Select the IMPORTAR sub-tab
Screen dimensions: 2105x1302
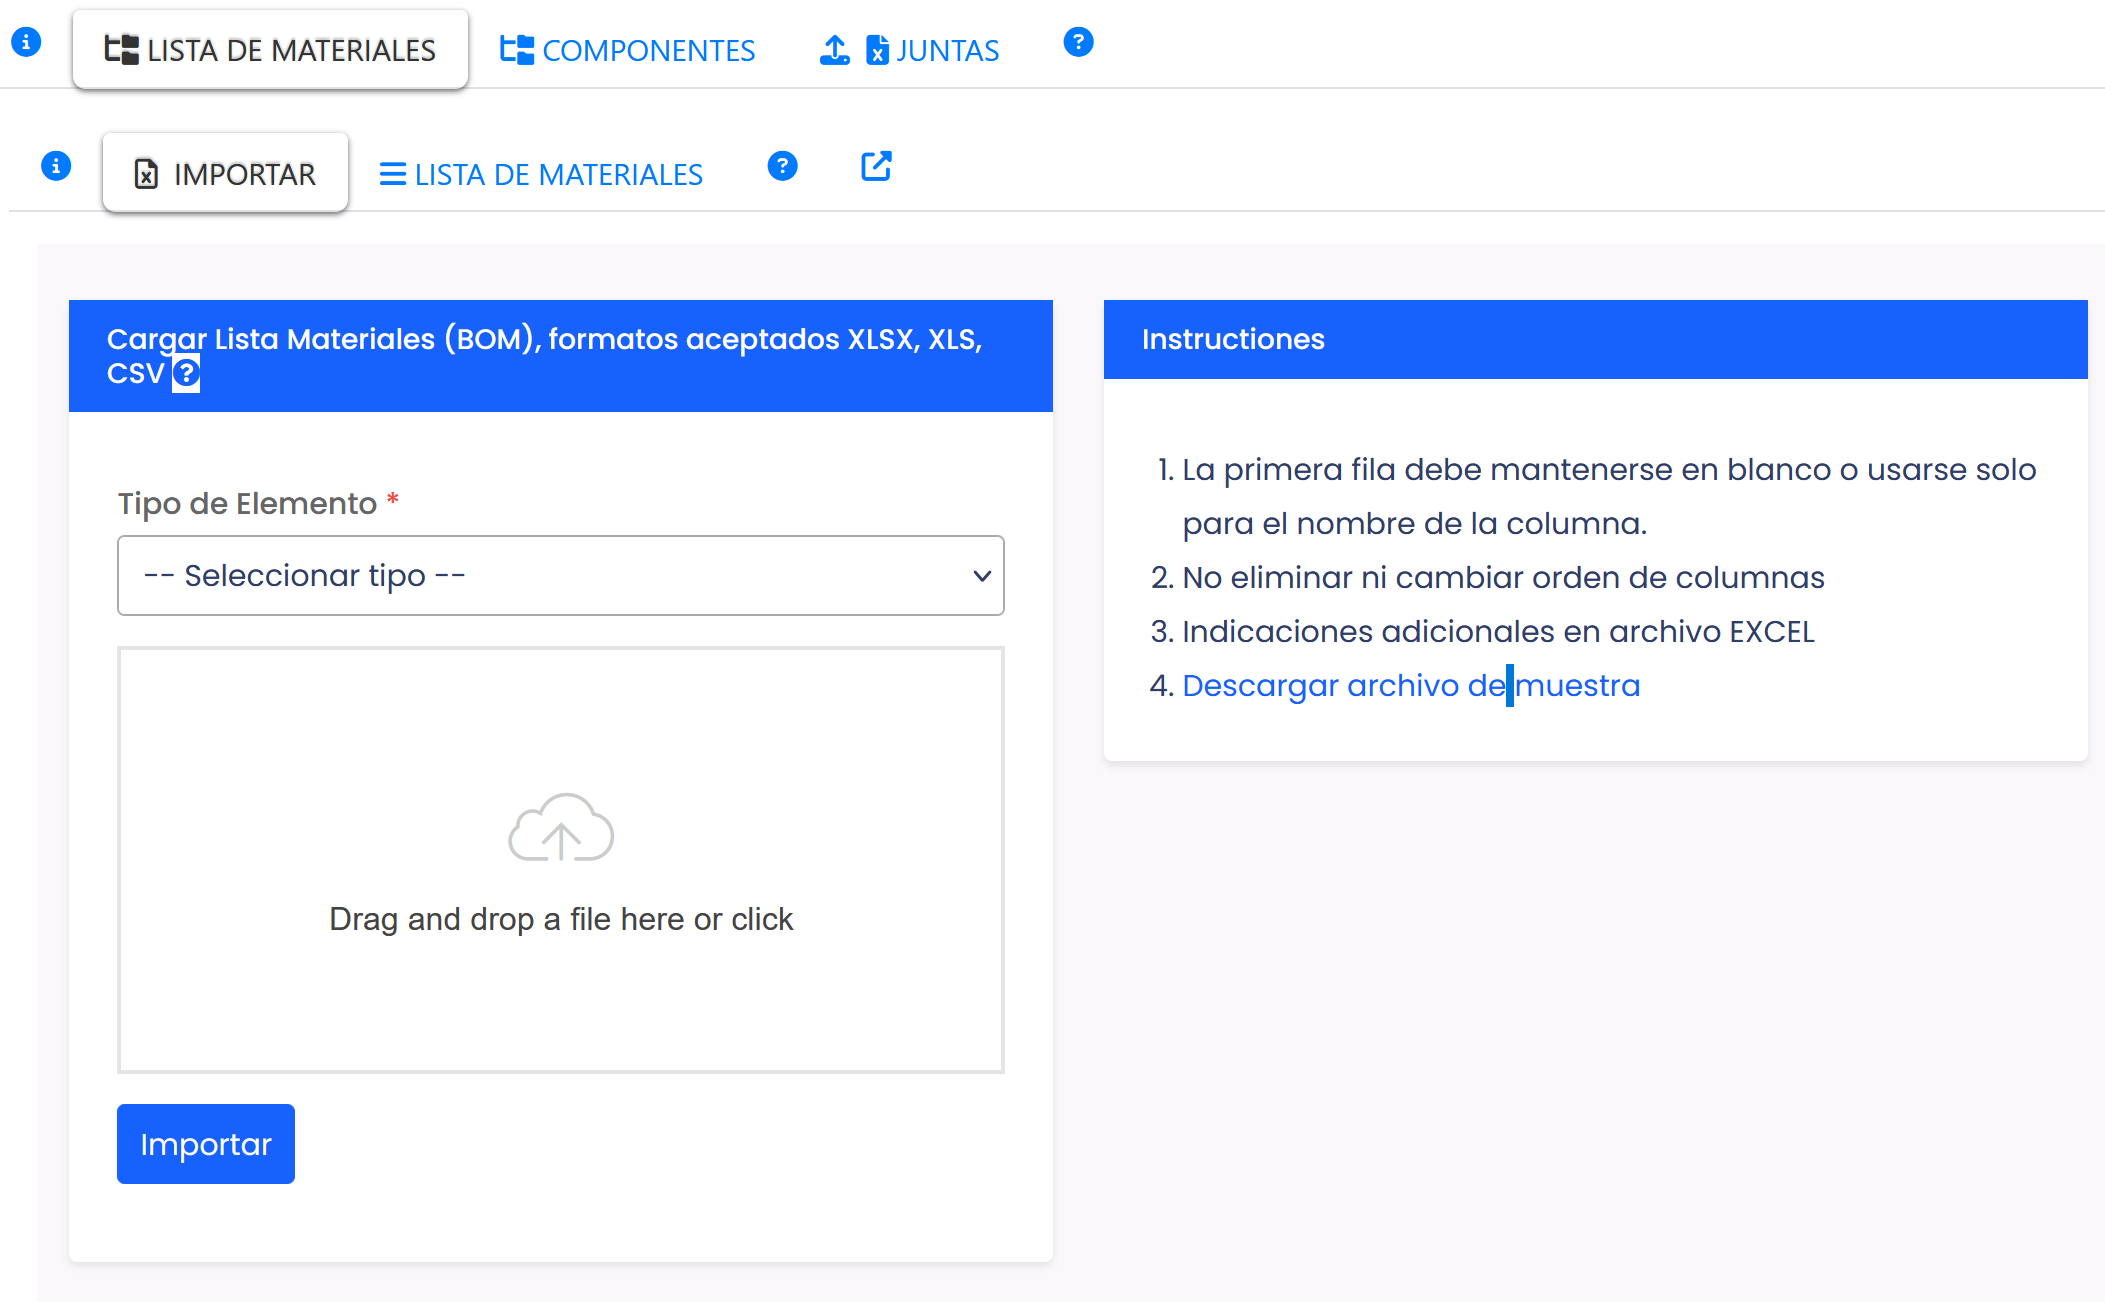pos(226,174)
